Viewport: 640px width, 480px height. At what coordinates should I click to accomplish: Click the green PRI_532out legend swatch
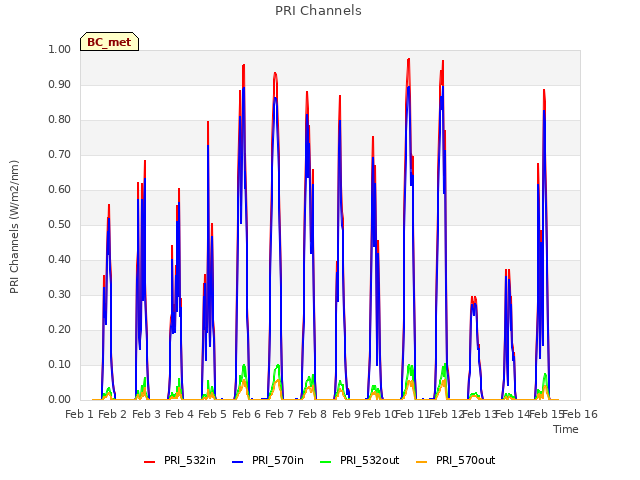(x=326, y=462)
